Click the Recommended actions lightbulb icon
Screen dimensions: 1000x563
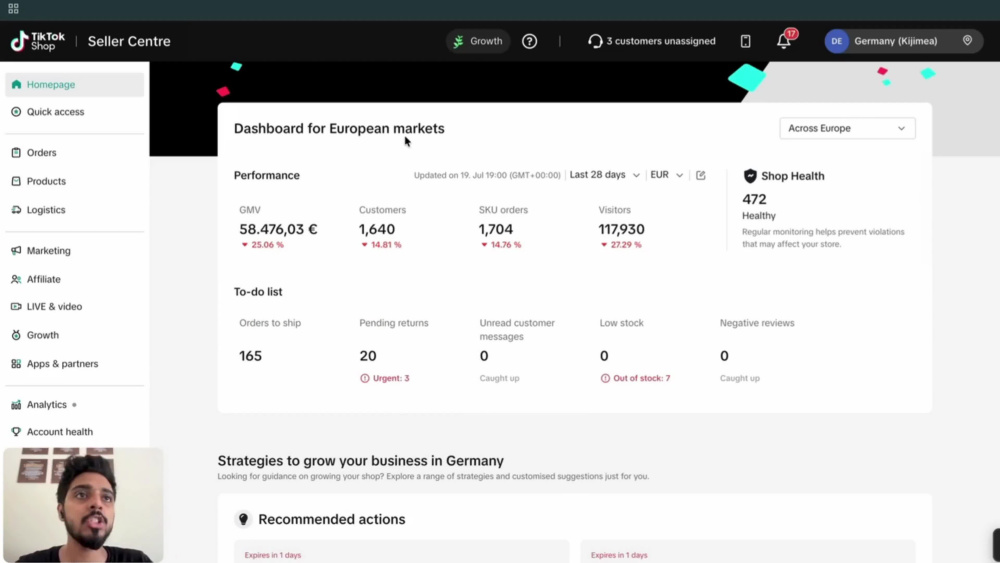[x=243, y=519]
